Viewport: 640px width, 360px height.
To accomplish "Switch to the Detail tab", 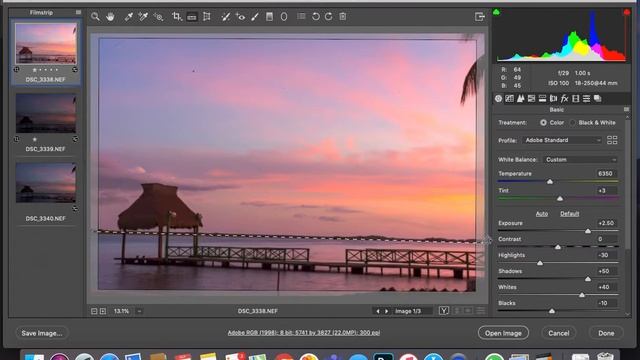I will [x=520, y=98].
